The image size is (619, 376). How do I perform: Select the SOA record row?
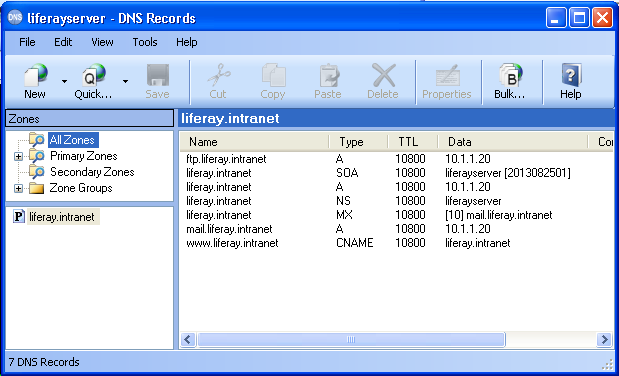pos(397,173)
